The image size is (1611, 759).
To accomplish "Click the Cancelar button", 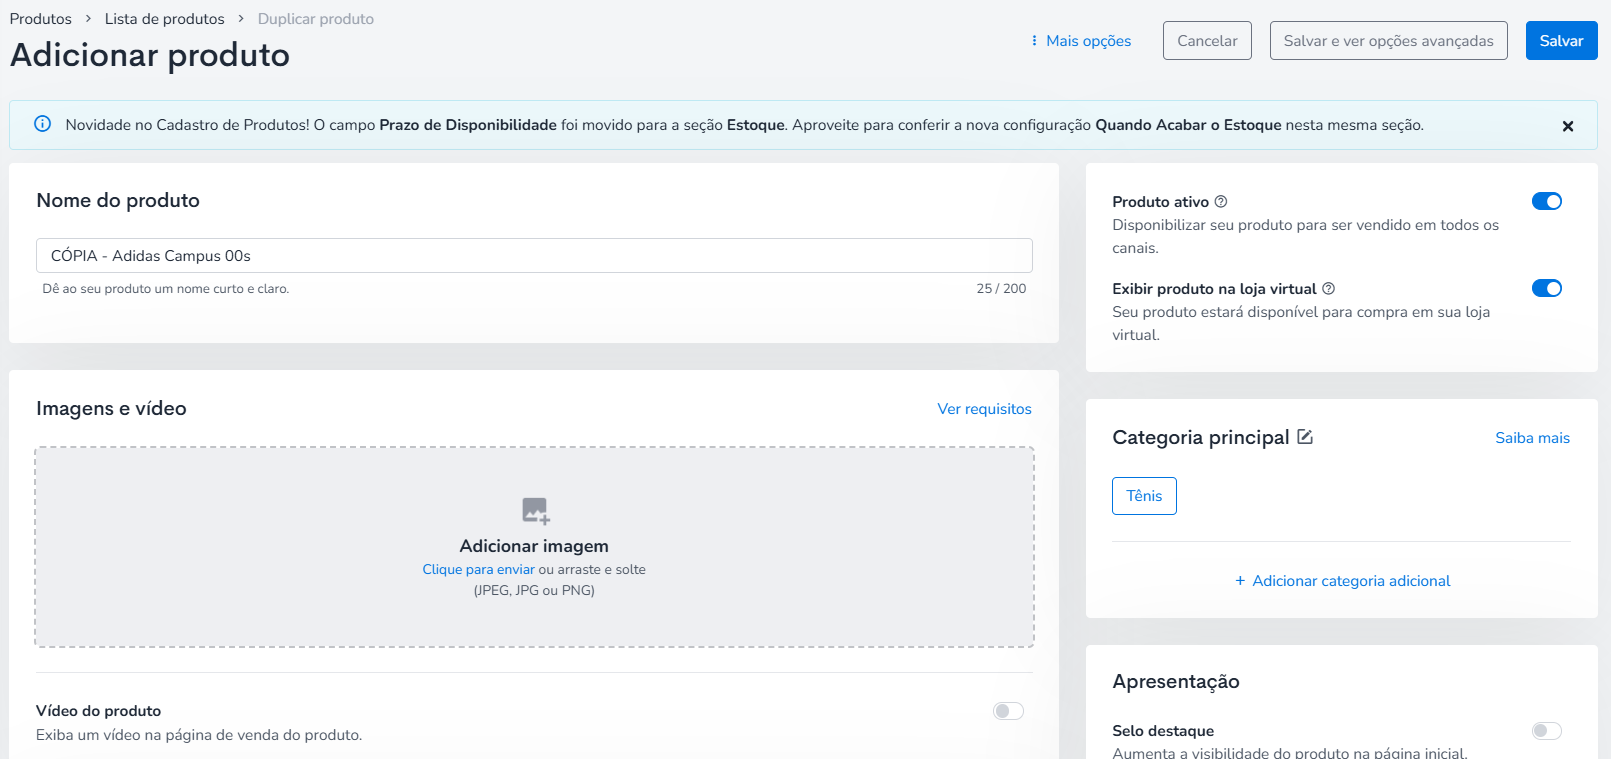I will 1207,41.
